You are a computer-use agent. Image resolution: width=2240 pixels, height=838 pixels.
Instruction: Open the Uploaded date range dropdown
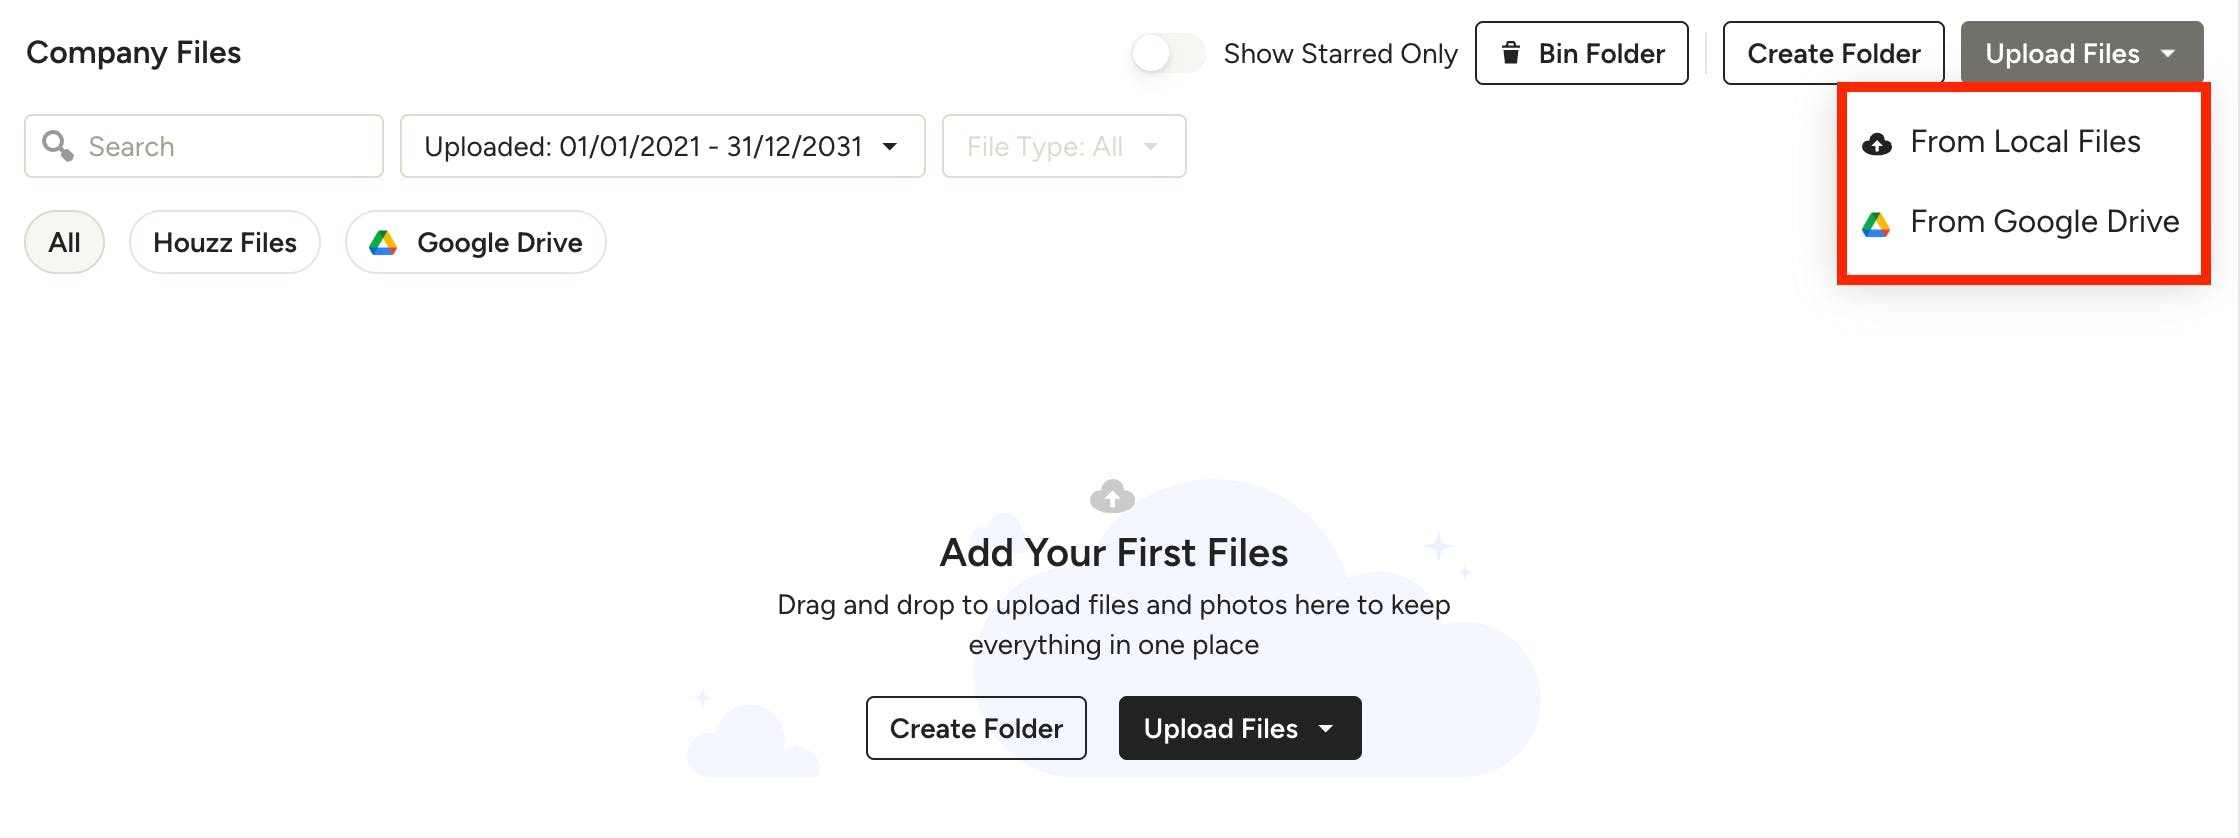coord(662,146)
